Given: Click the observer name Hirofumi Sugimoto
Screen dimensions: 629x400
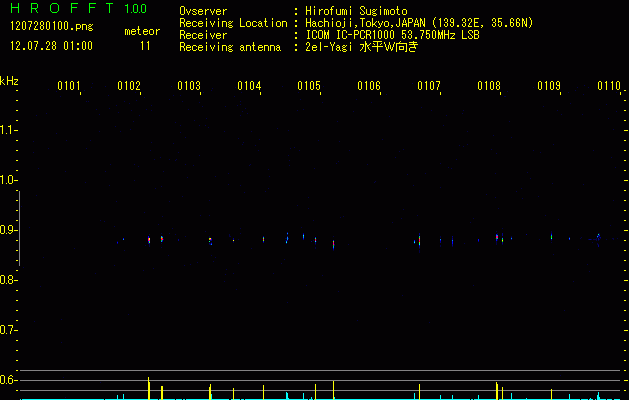Looking at the screenshot, I should click(356, 11).
